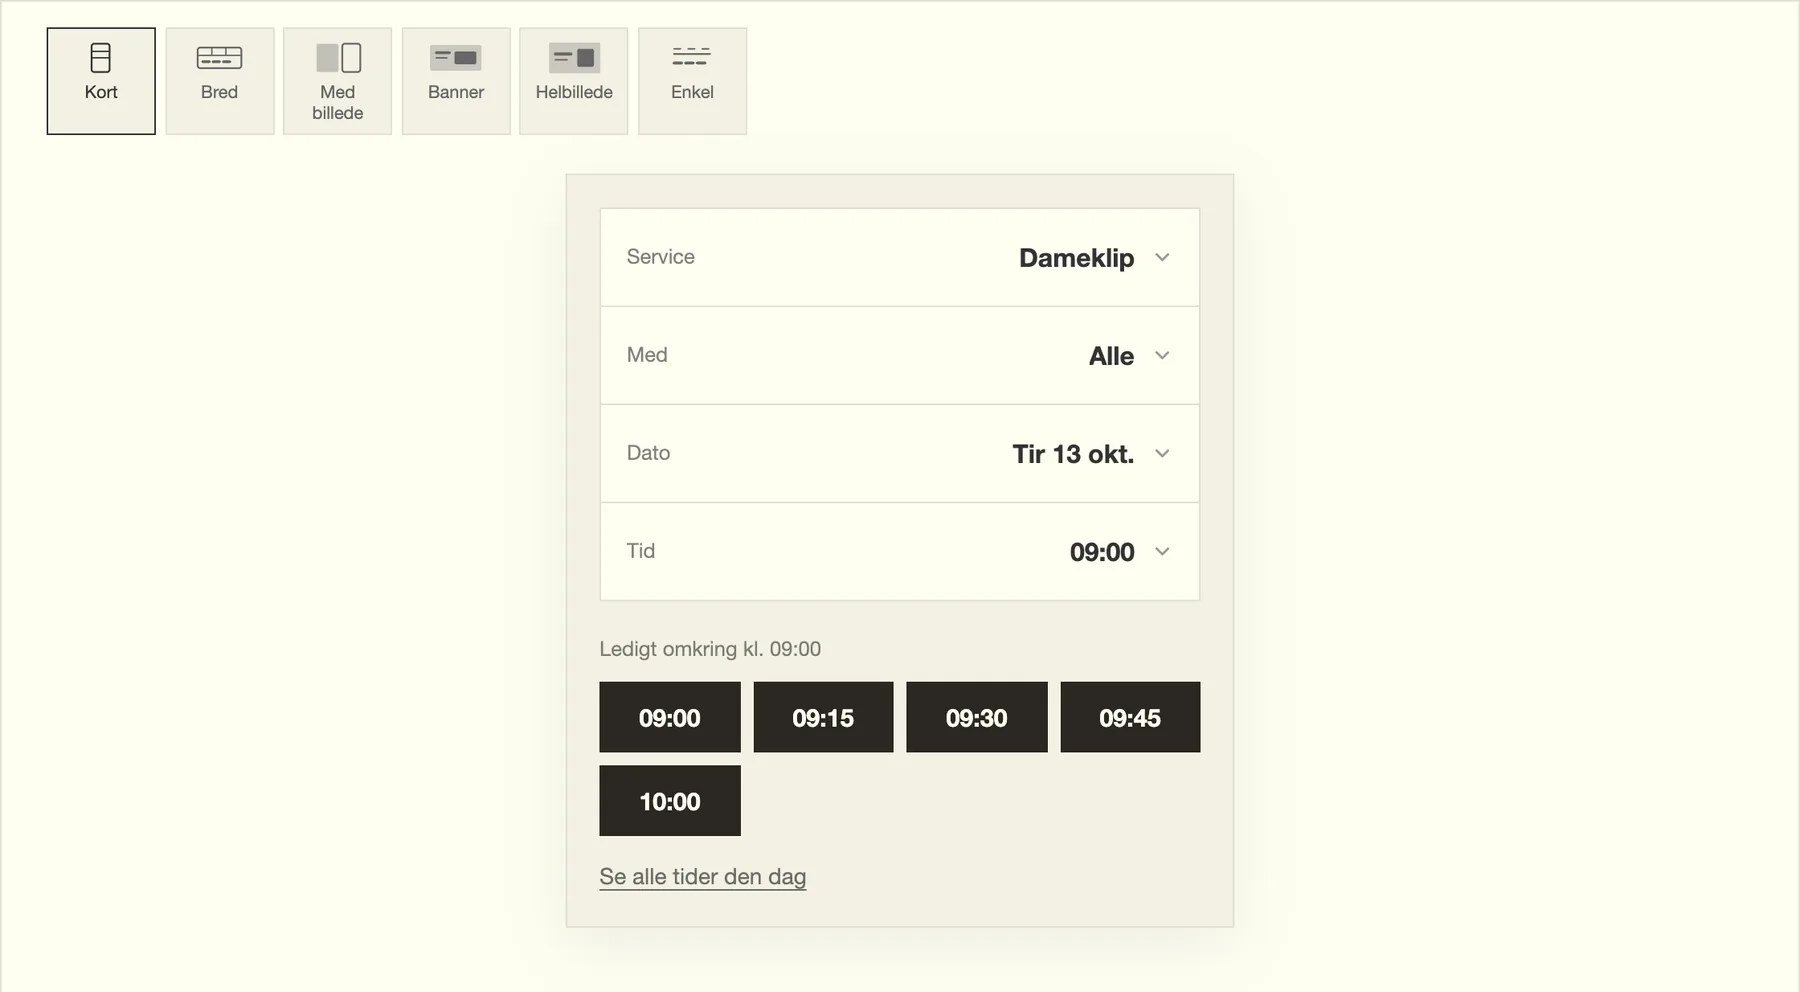
Task: Click the Ledigt omkring kl. 09:00 text
Action: pos(710,649)
